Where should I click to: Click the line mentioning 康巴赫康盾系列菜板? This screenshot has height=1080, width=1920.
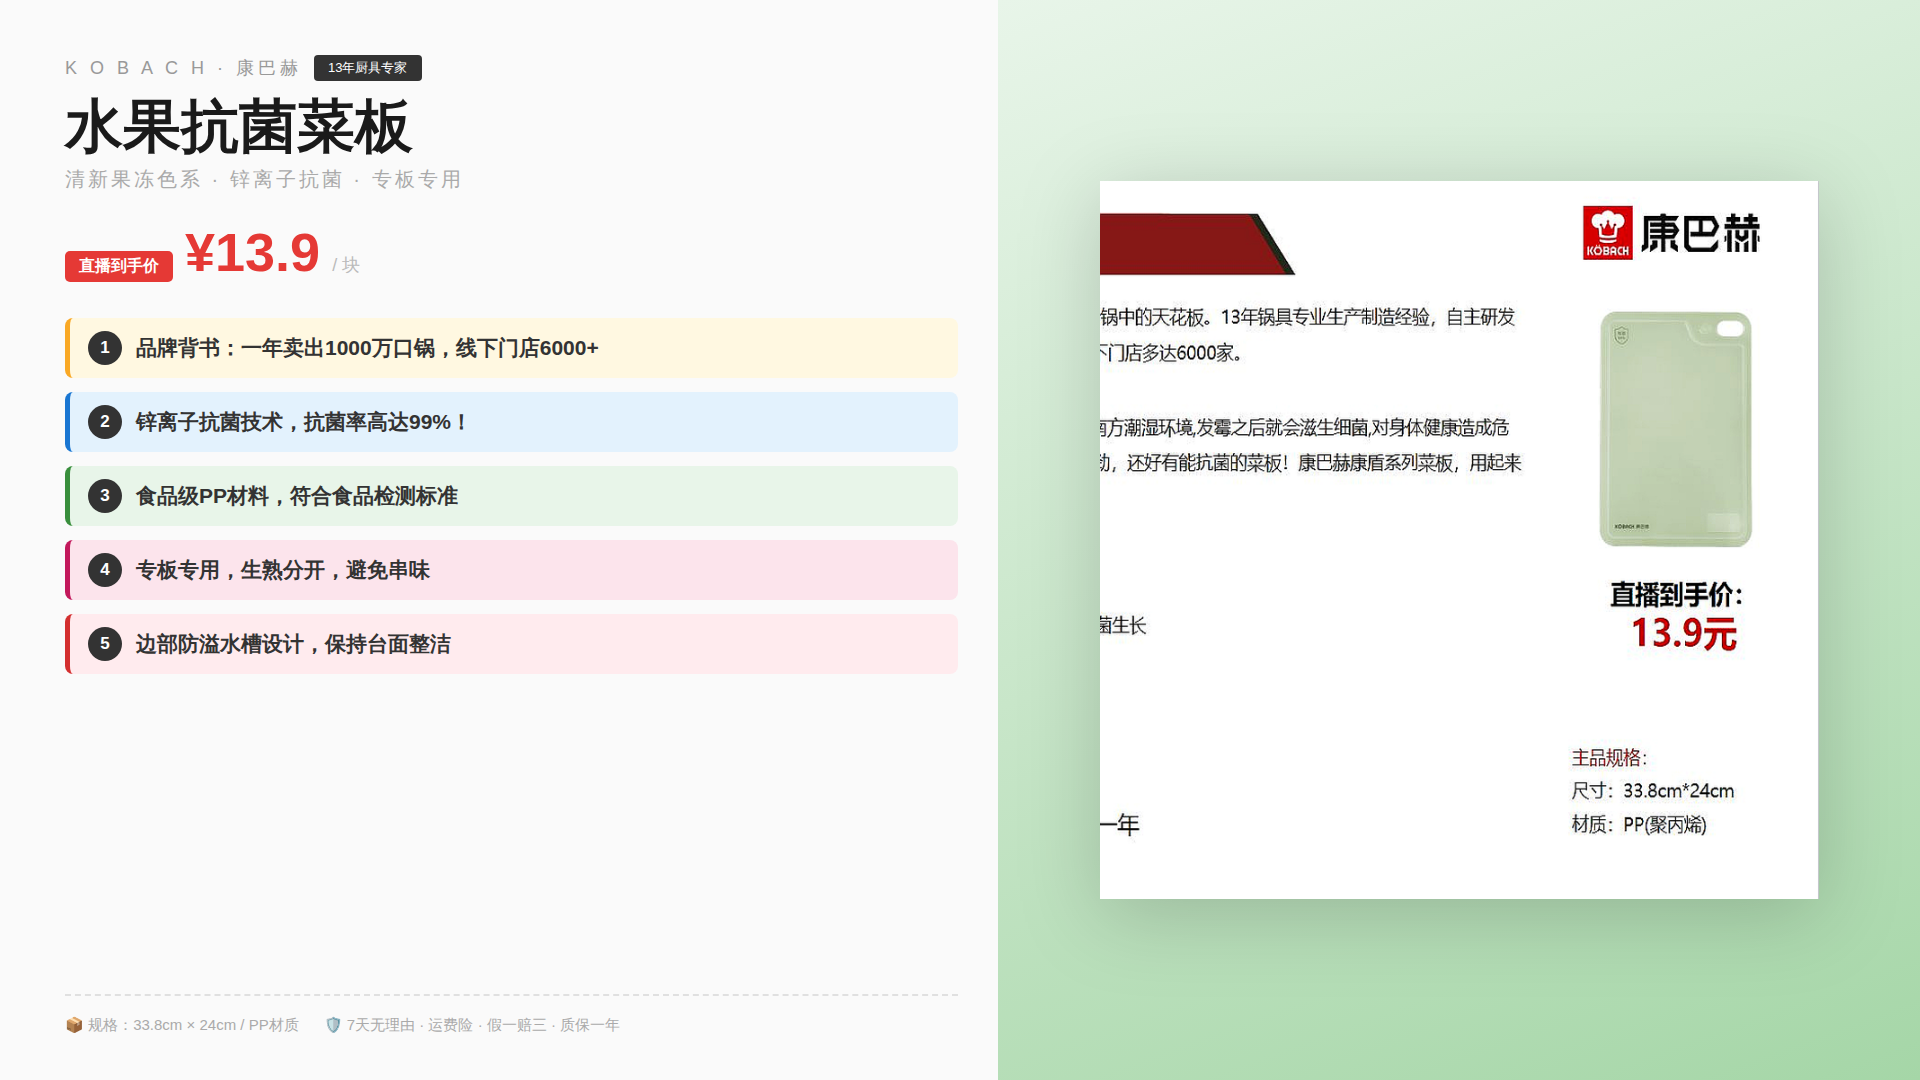(1311, 463)
